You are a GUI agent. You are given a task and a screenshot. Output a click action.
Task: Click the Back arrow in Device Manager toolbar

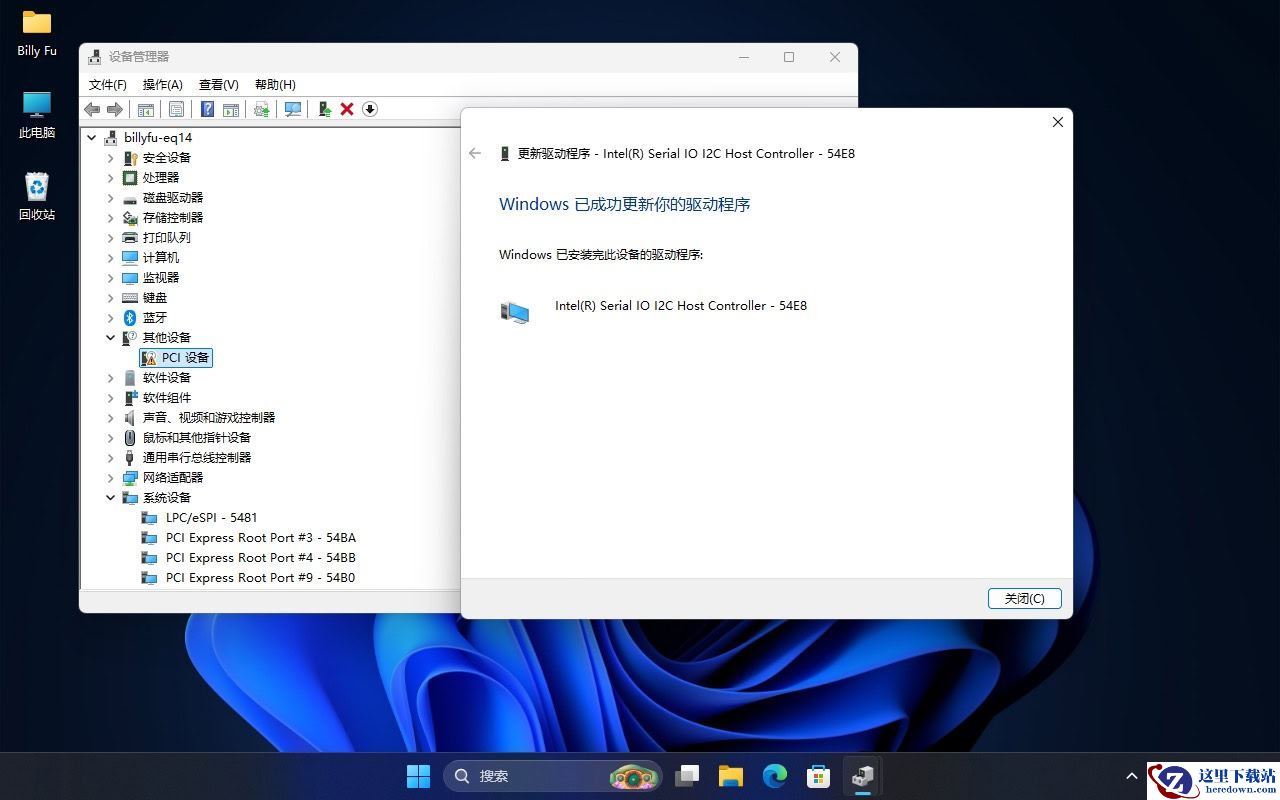(92, 109)
